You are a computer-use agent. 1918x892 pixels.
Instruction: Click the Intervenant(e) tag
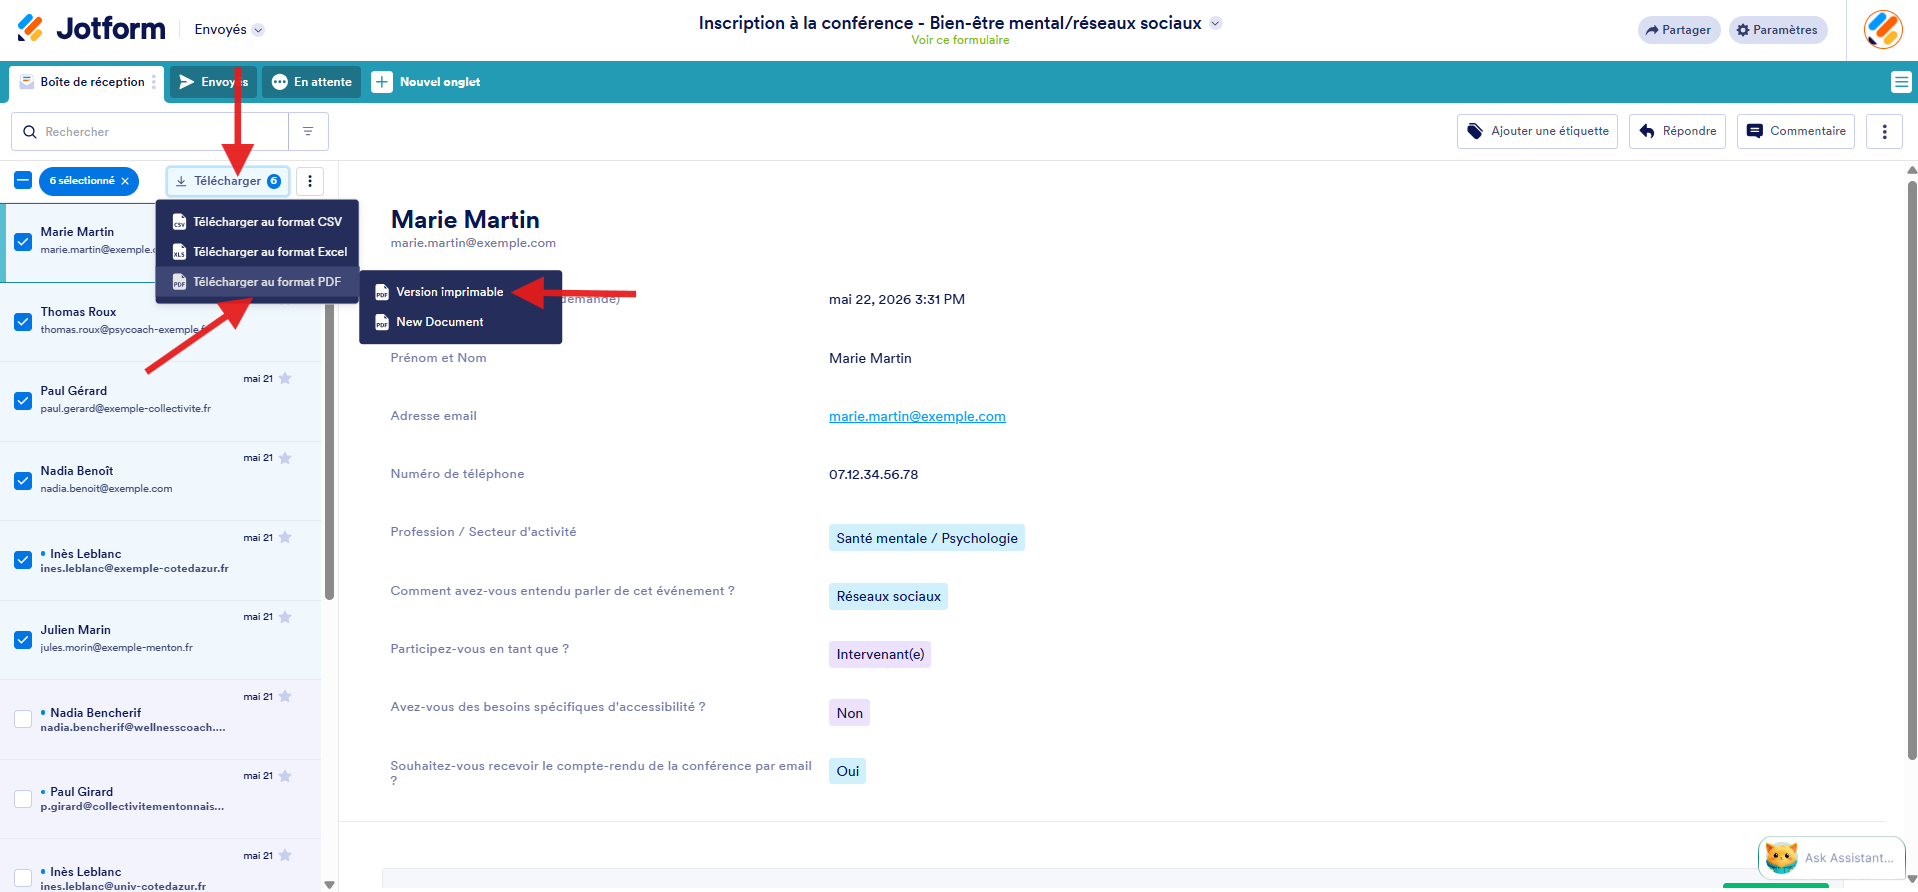[880, 654]
